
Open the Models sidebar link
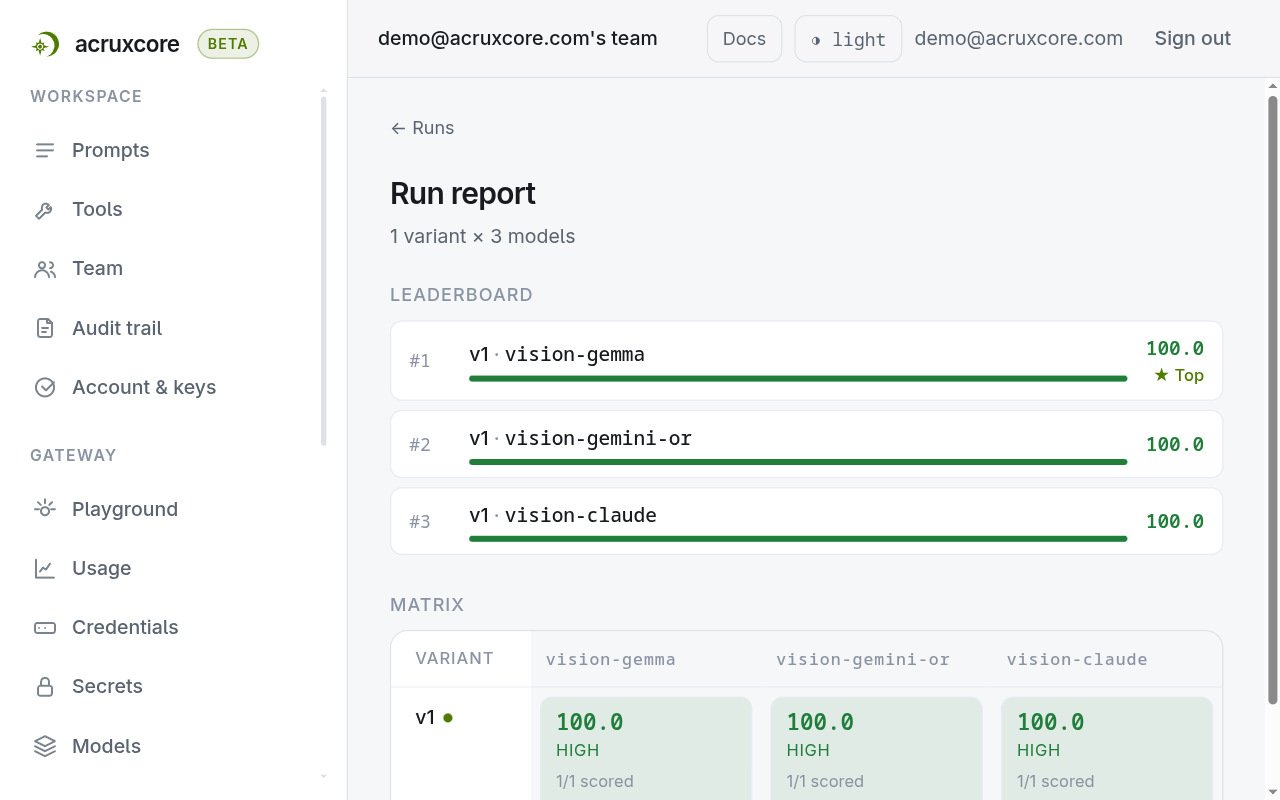click(106, 746)
